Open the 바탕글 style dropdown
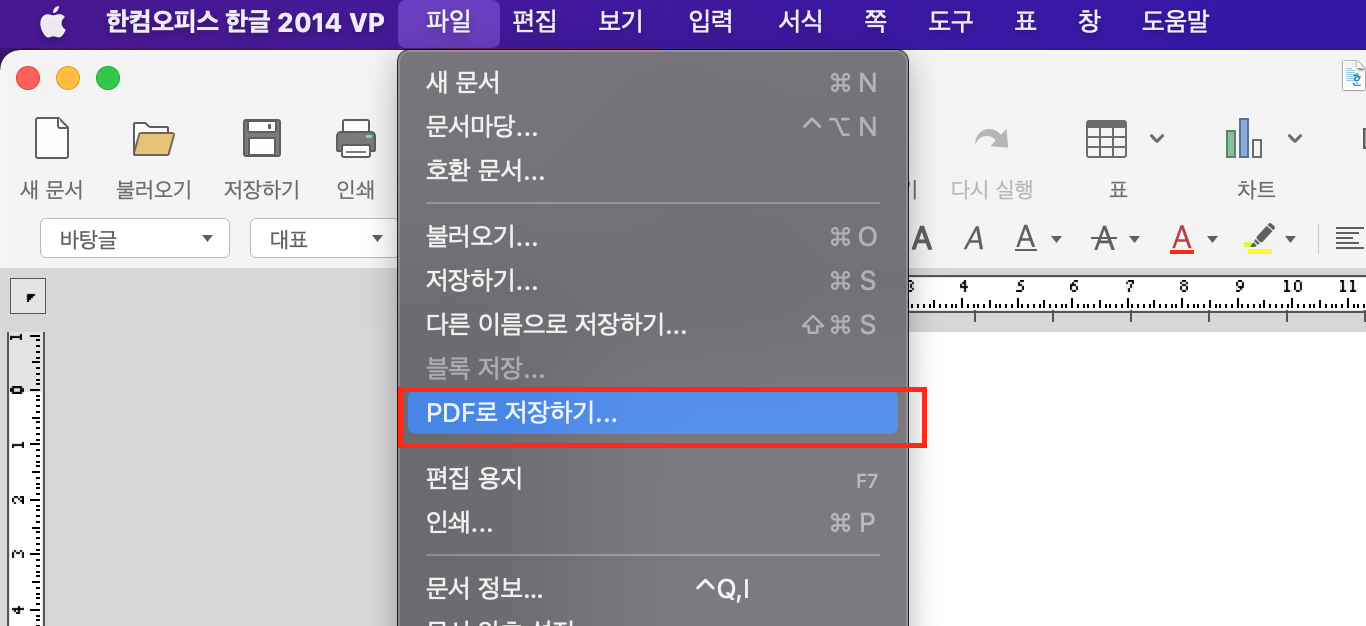 (x=135, y=238)
